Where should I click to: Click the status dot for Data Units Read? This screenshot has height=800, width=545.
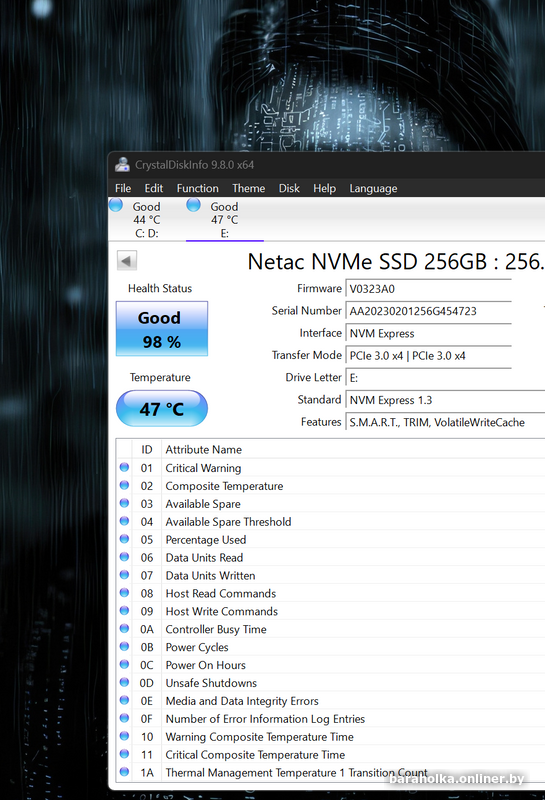(124, 557)
